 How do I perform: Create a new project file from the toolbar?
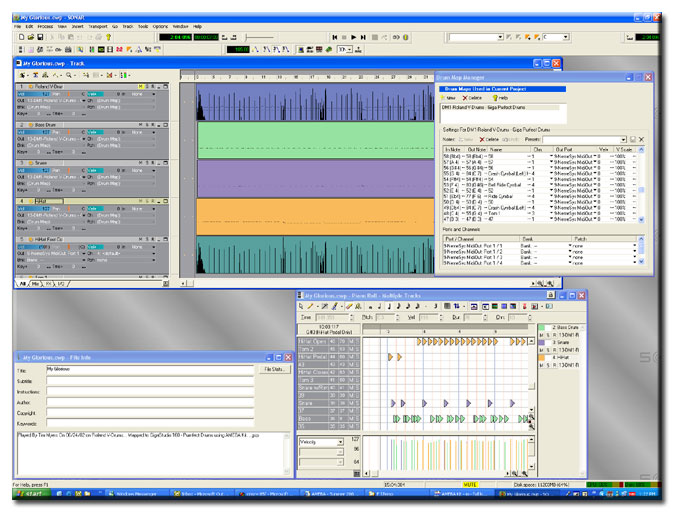point(21,37)
